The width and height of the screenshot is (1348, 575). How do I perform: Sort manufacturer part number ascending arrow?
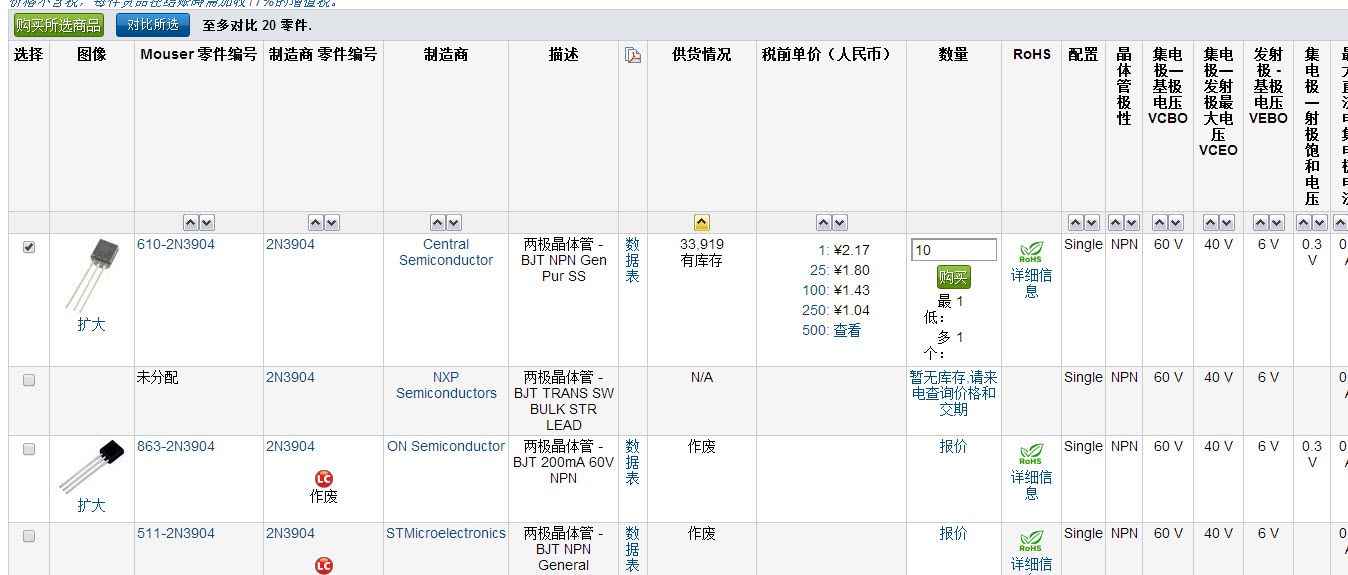(x=316, y=223)
